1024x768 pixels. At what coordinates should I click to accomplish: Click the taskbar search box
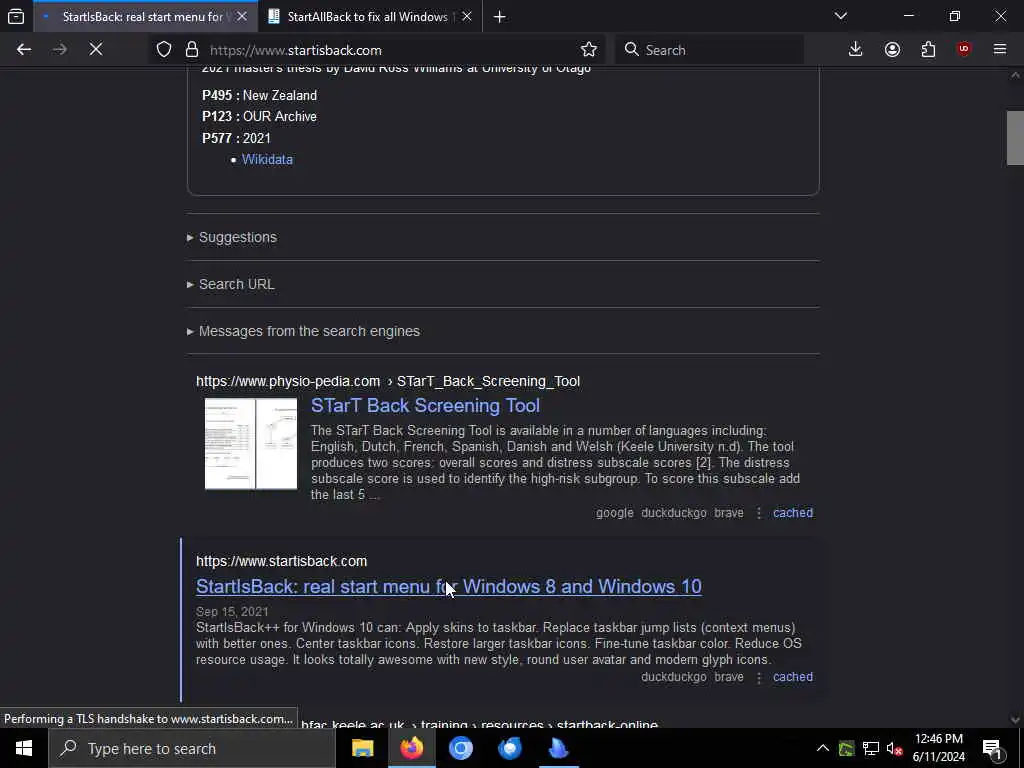click(192, 748)
